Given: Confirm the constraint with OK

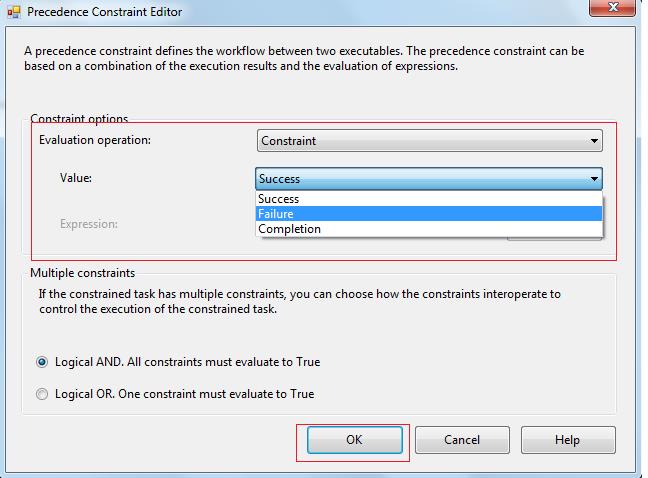Looking at the screenshot, I should click(354, 440).
